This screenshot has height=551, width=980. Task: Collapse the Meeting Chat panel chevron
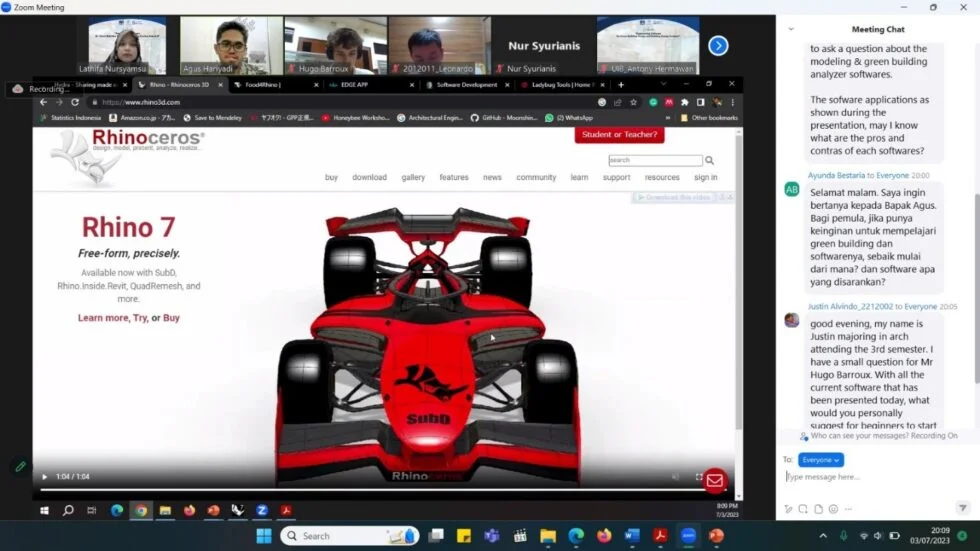pyautogui.click(x=791, y=29)
